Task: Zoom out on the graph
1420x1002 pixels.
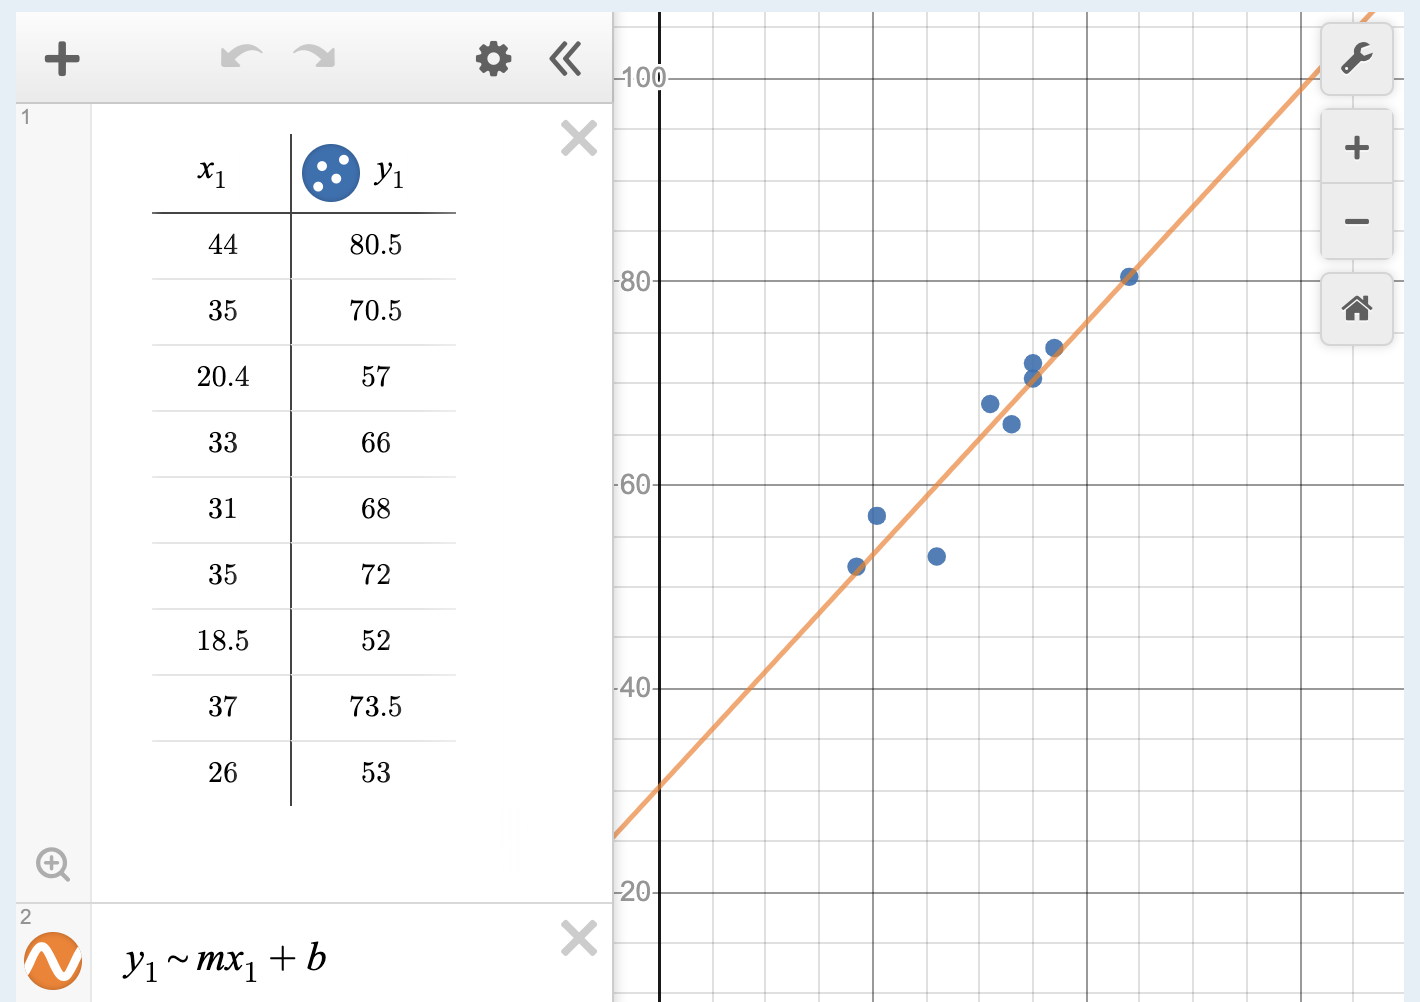Action: coord(1357,221)
